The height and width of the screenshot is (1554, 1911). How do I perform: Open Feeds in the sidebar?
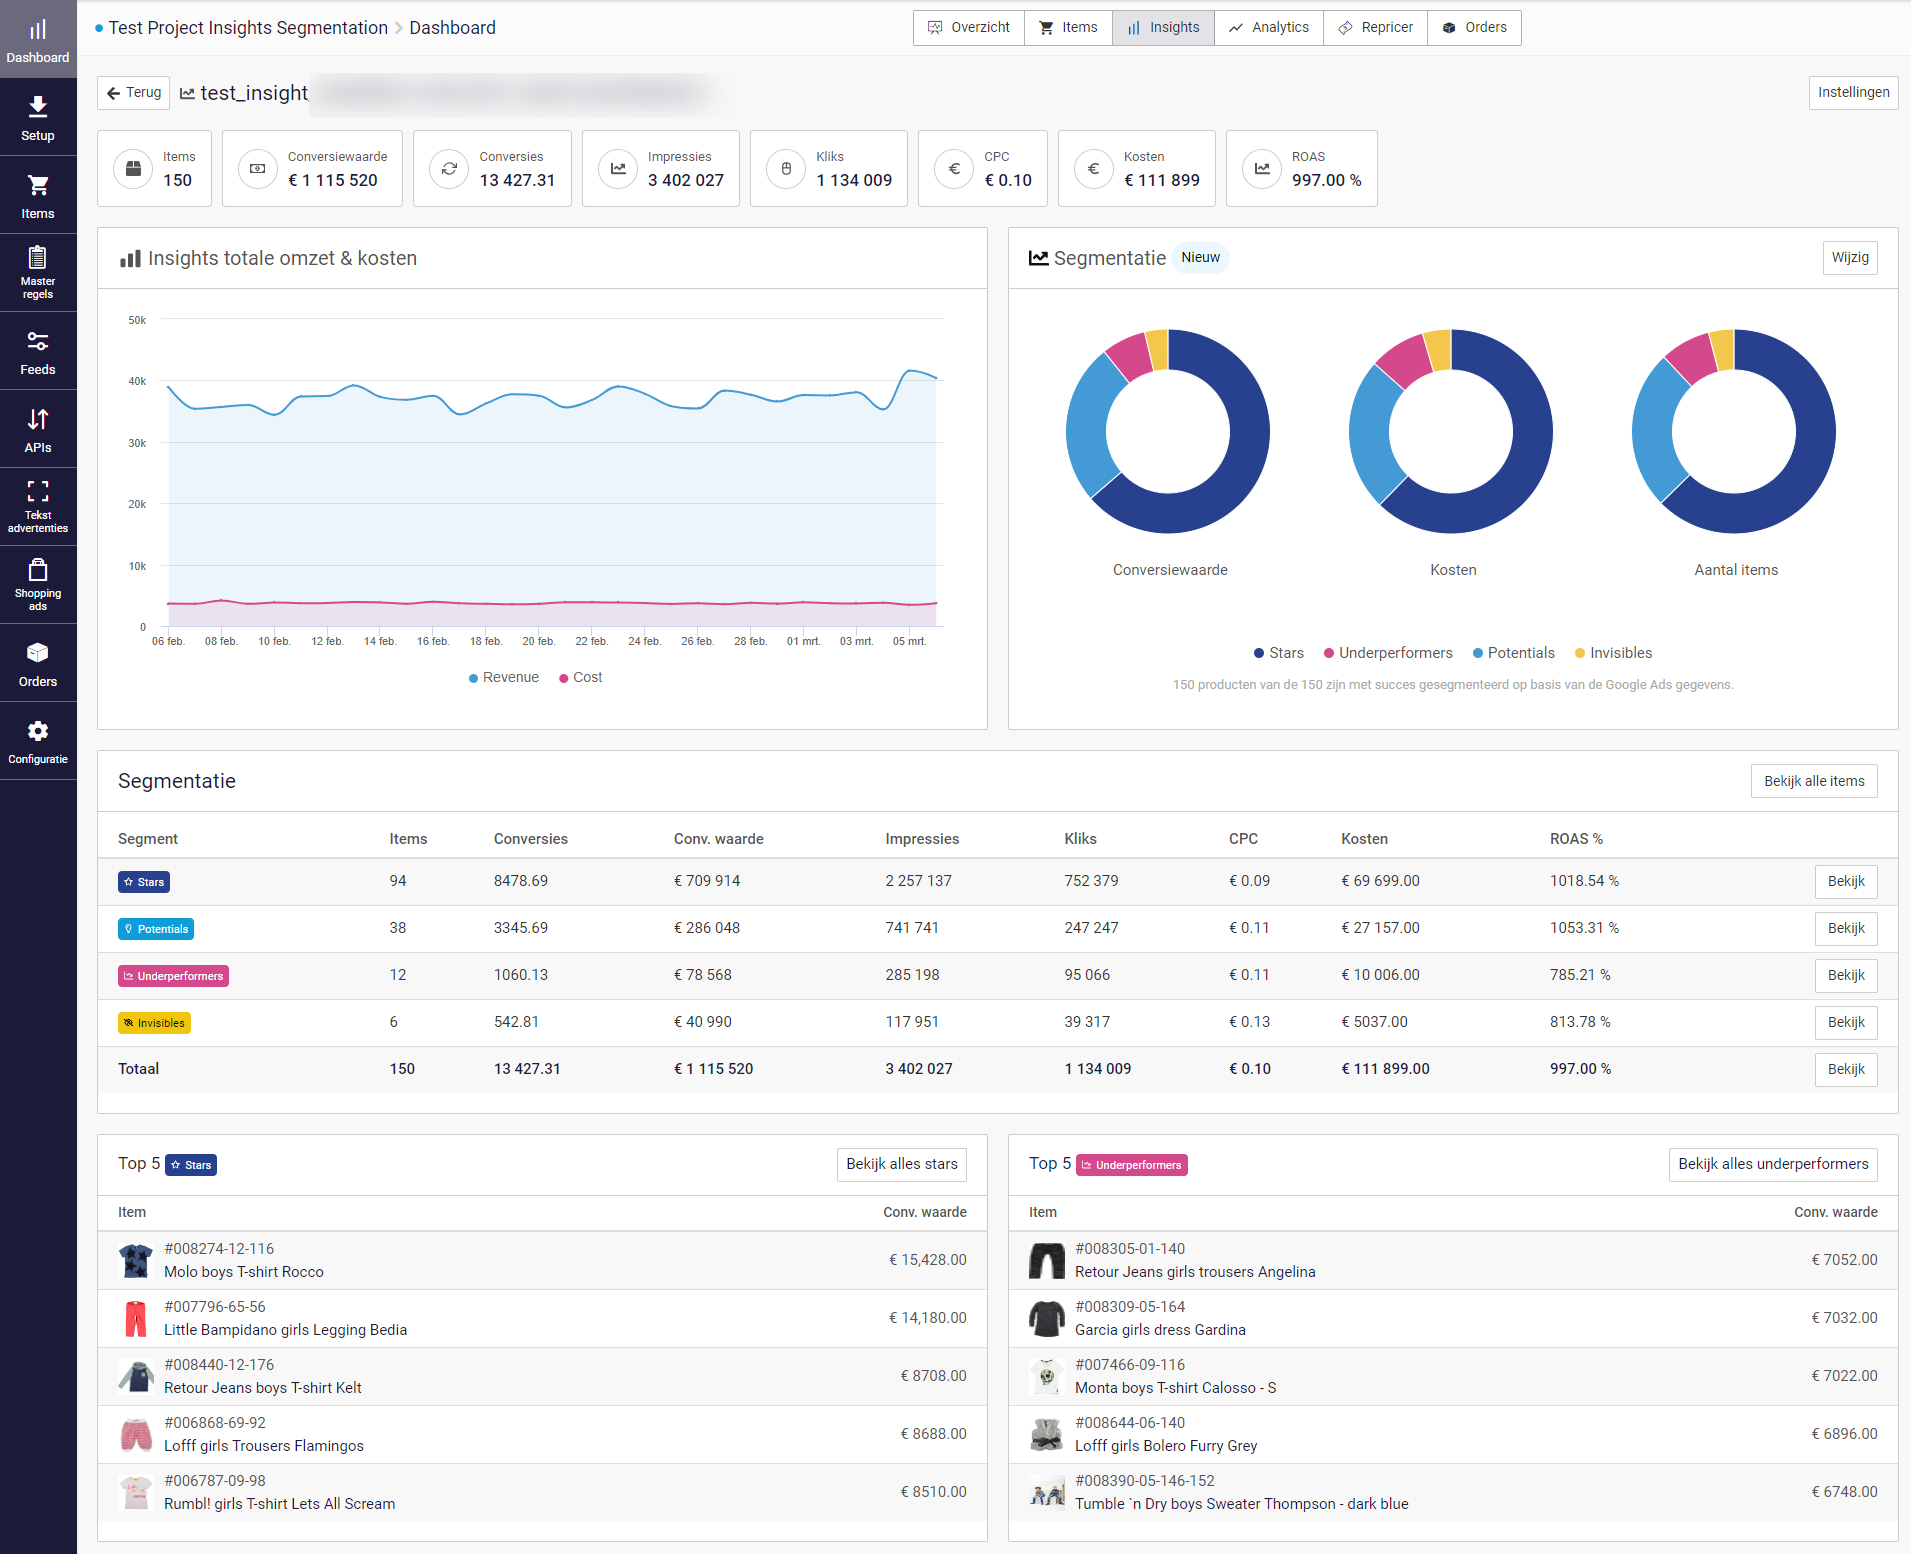pos(38,352)
